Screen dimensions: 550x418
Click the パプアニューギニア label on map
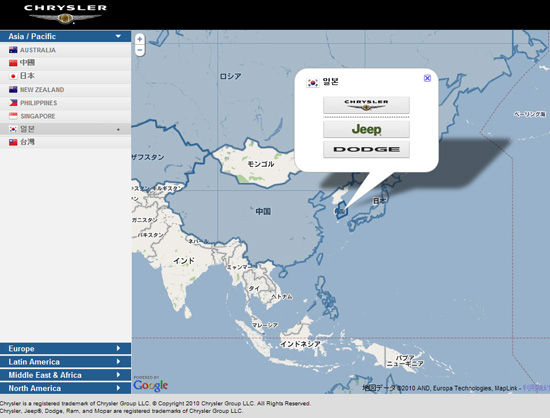coord(405,361)
